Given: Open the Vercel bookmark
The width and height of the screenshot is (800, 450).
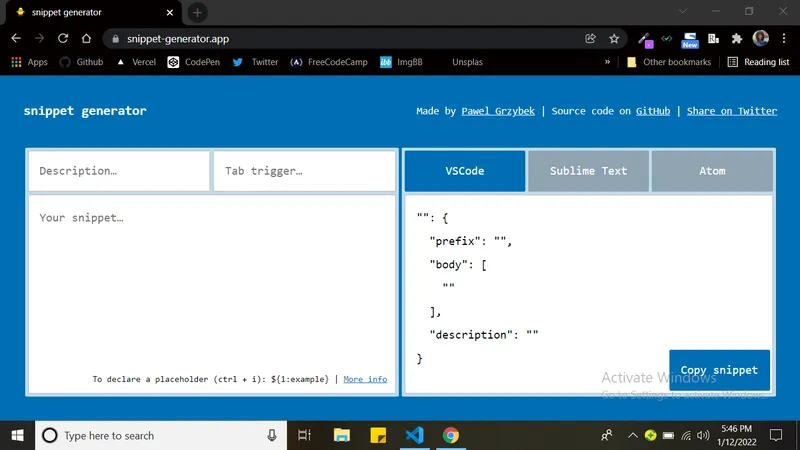Looking at the screenshot, I should (x=136, y=62).
